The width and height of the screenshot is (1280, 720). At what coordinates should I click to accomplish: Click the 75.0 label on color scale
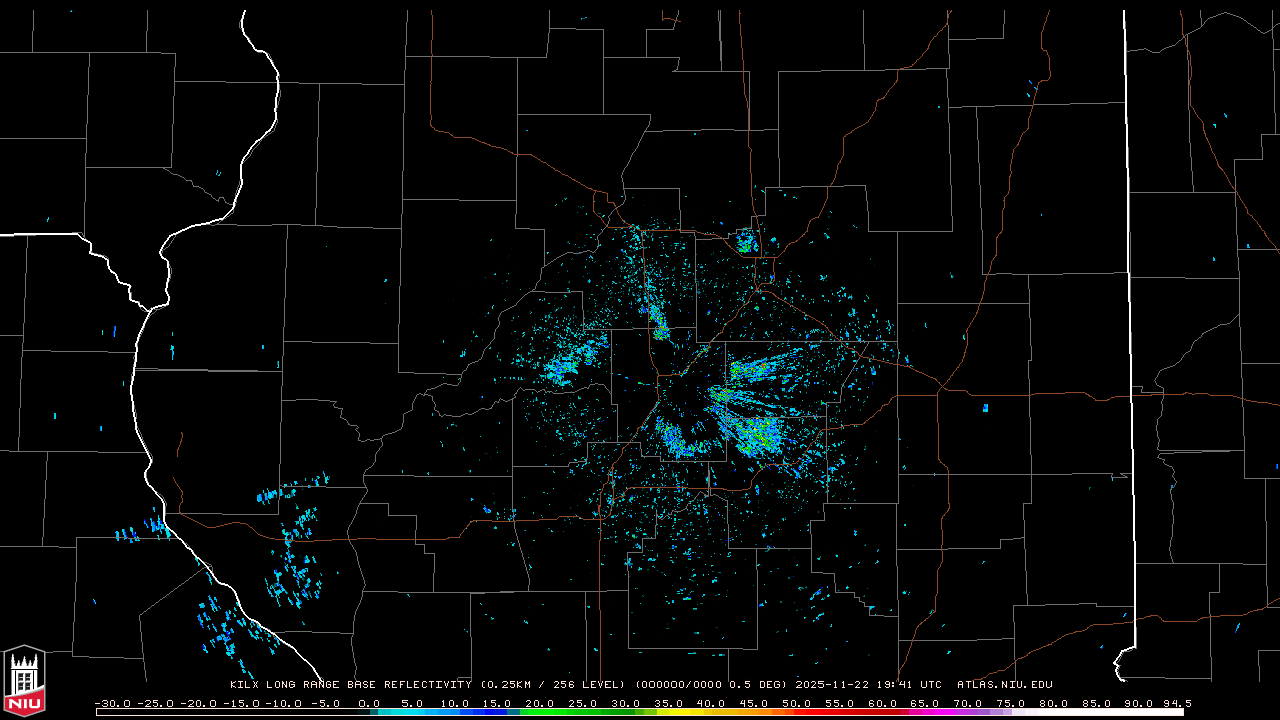[x=1010, y=703]
